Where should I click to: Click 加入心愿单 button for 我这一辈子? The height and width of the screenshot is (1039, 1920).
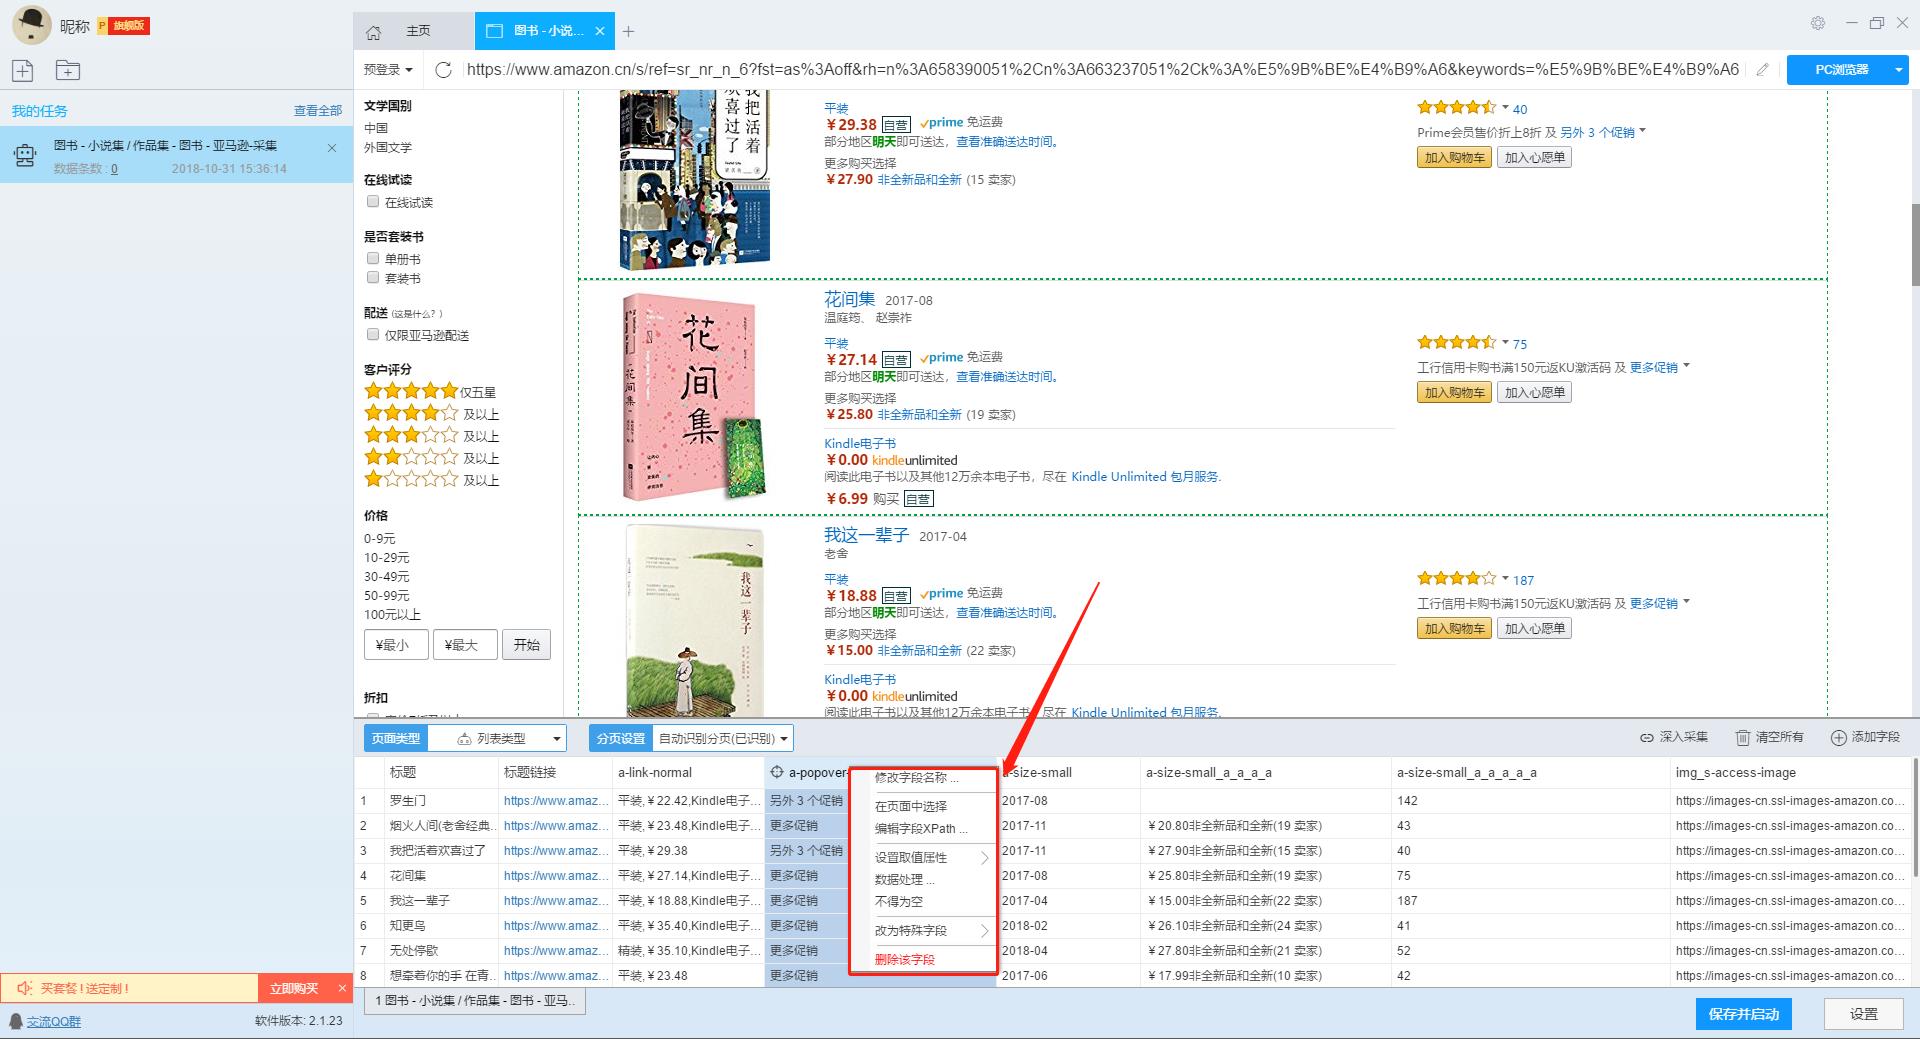[1534, 628]
